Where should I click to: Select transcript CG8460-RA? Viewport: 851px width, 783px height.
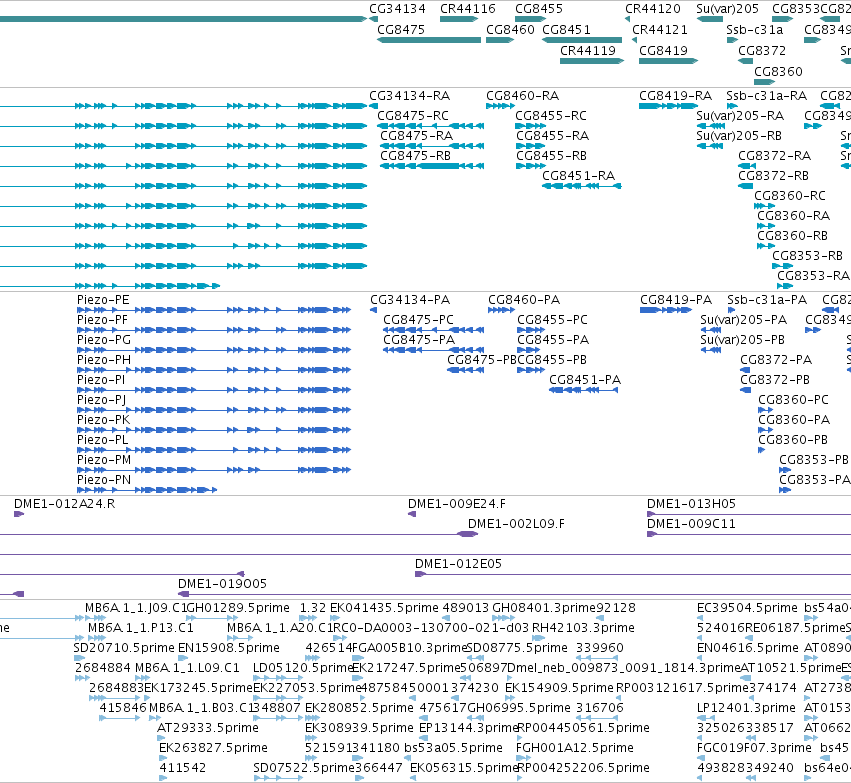tap(523, 96)
